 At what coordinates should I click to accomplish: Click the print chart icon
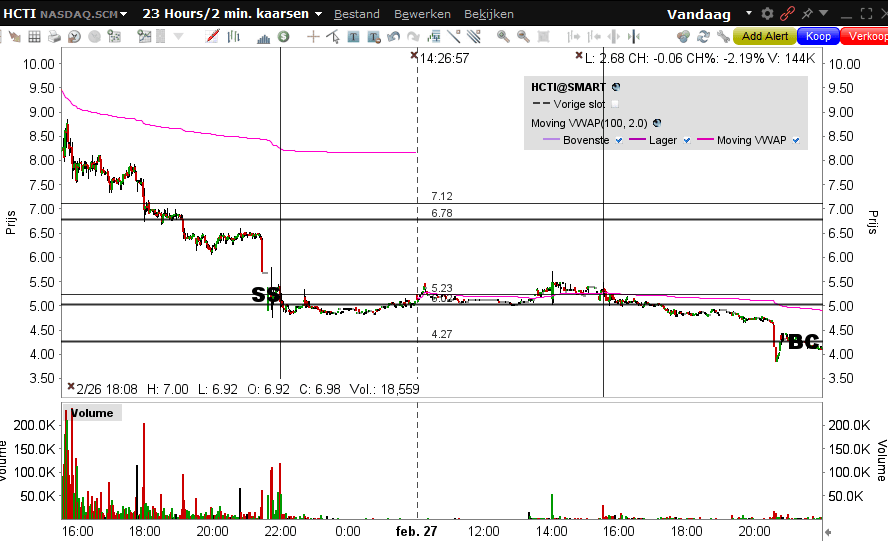tap(54, 37)
